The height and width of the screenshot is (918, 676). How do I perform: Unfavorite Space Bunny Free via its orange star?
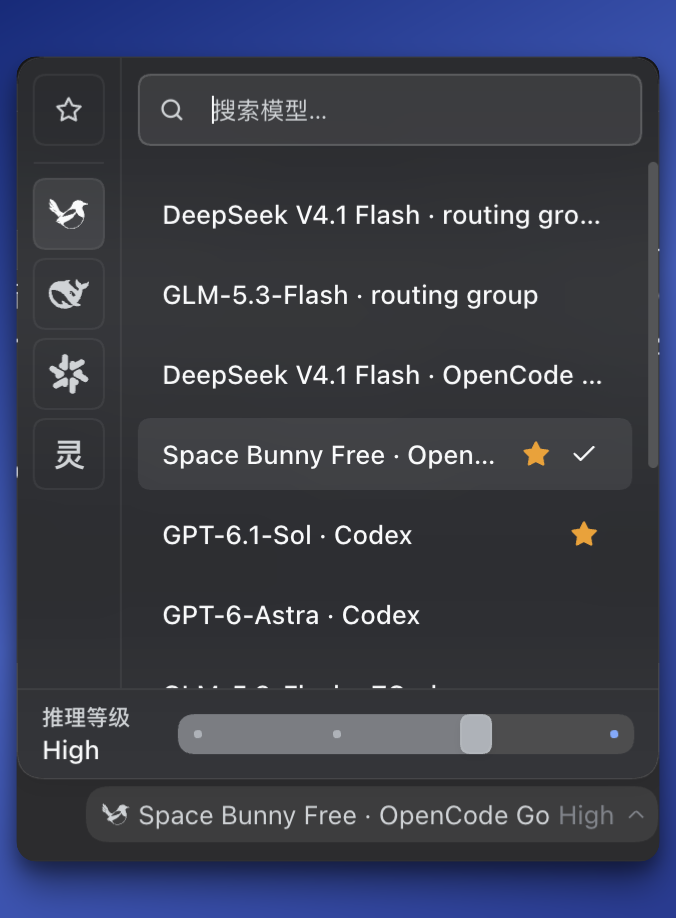(536, 454)
